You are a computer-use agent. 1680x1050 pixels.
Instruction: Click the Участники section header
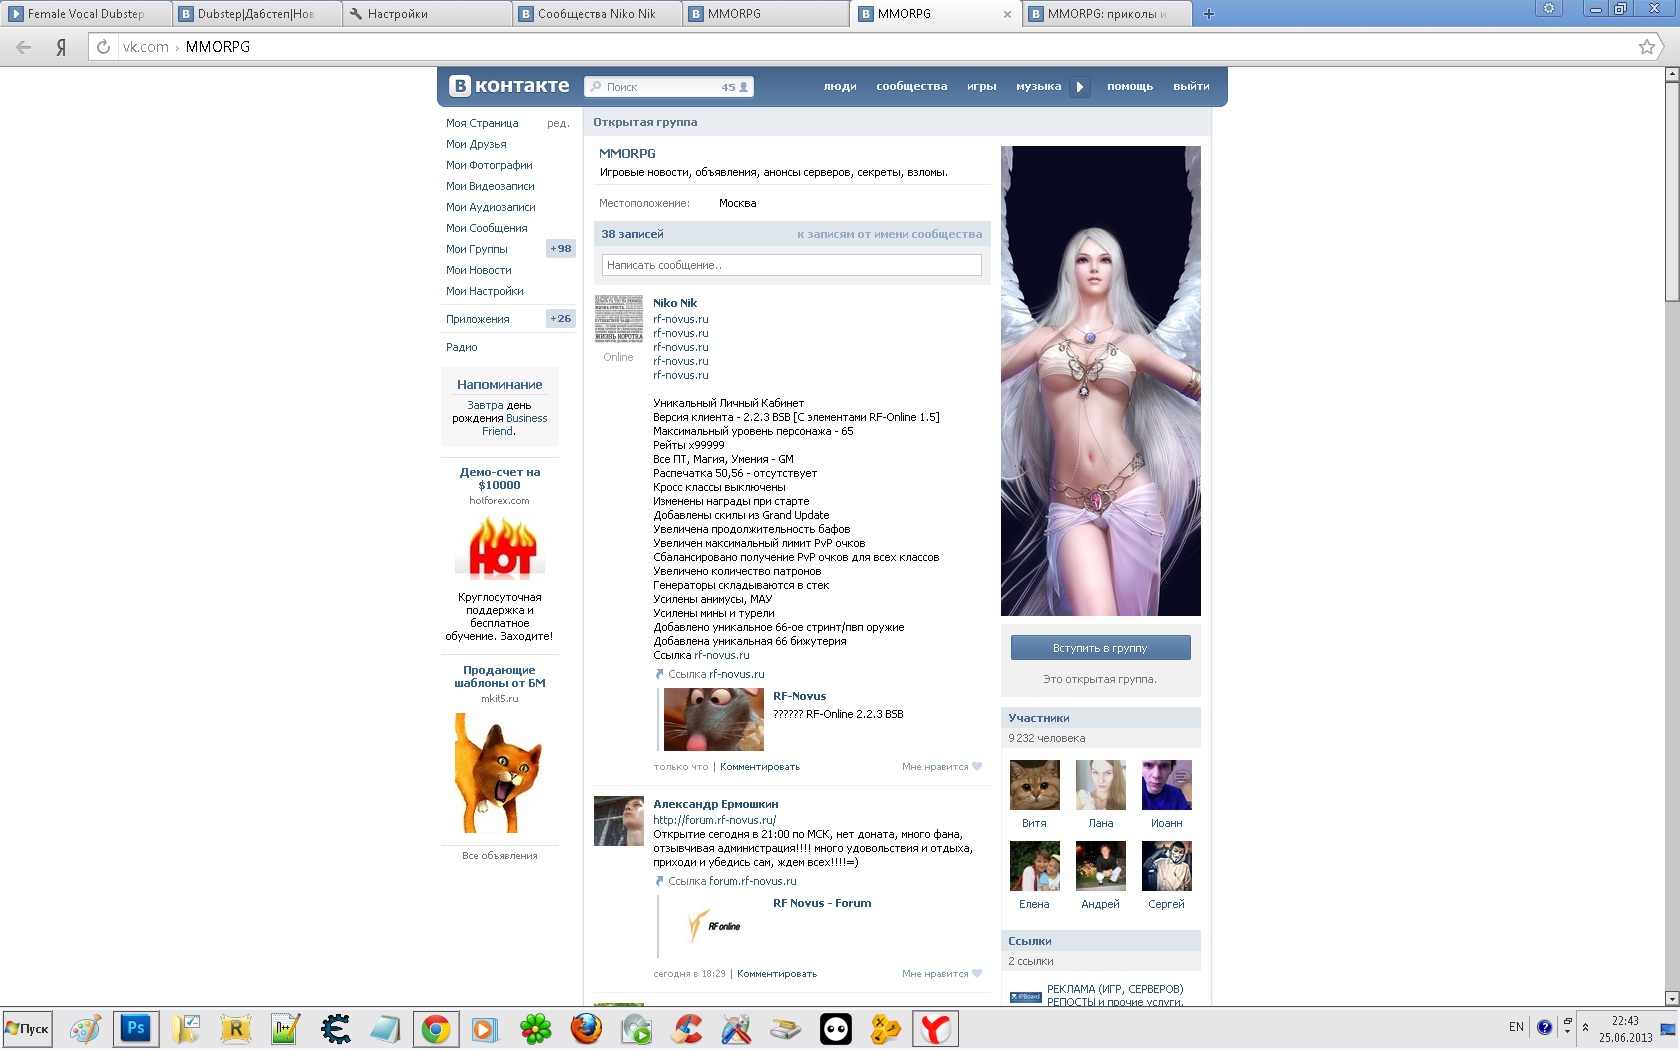(x=1100, y=718)
